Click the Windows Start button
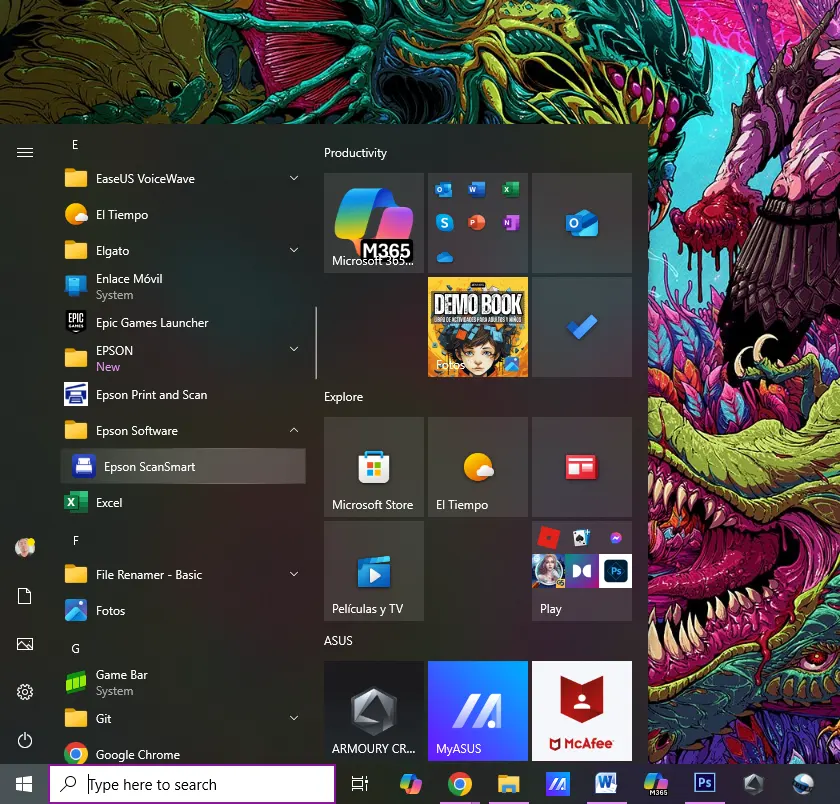 point(24,784)
